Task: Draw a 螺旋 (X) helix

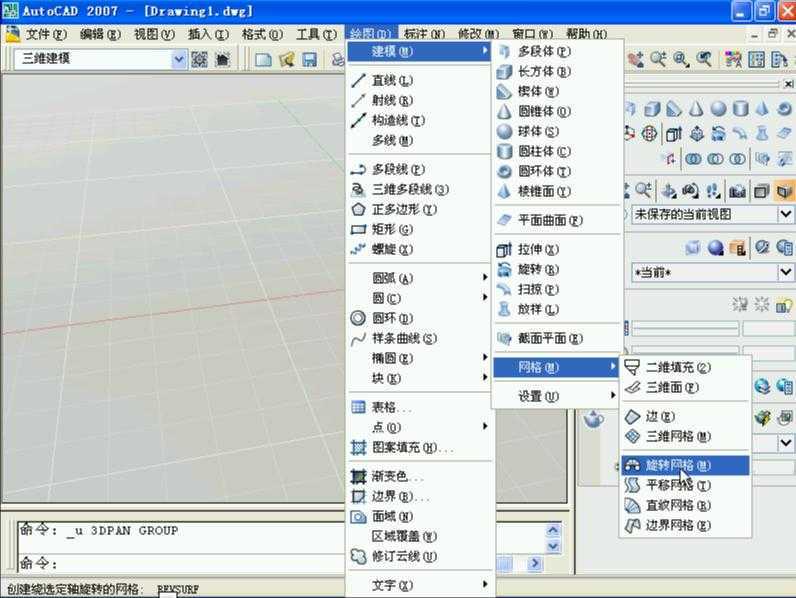Action: pyautogui.click(x=419, y=249)
